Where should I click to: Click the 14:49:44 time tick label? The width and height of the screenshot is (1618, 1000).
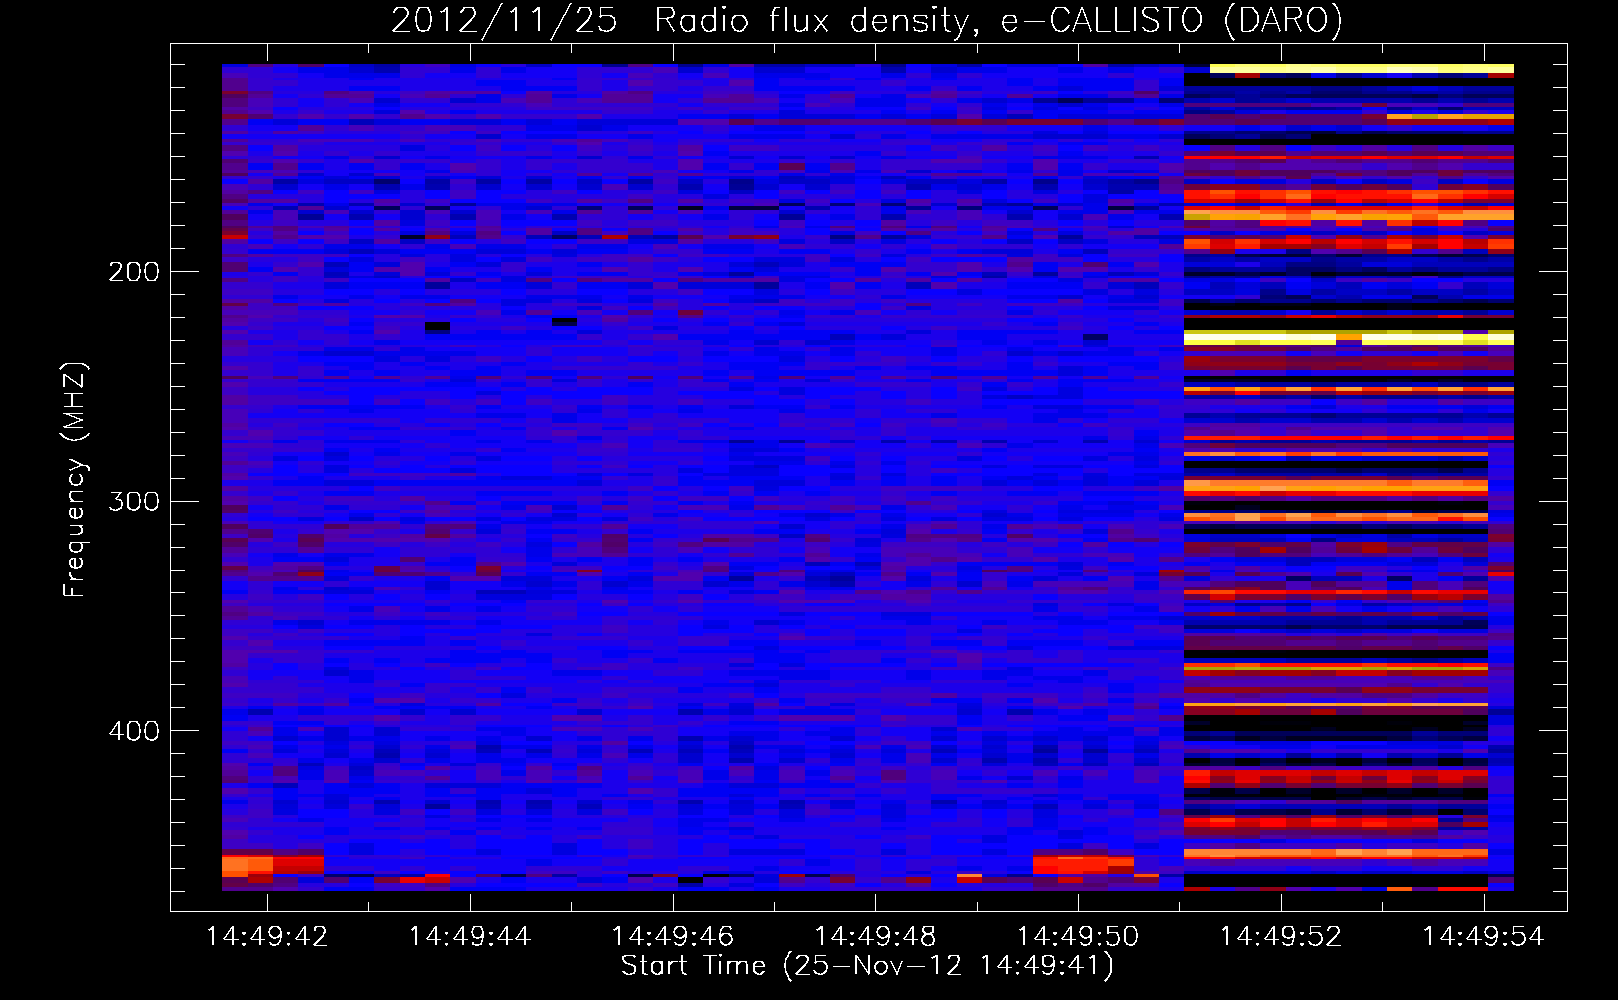click(x=470, y=937)
